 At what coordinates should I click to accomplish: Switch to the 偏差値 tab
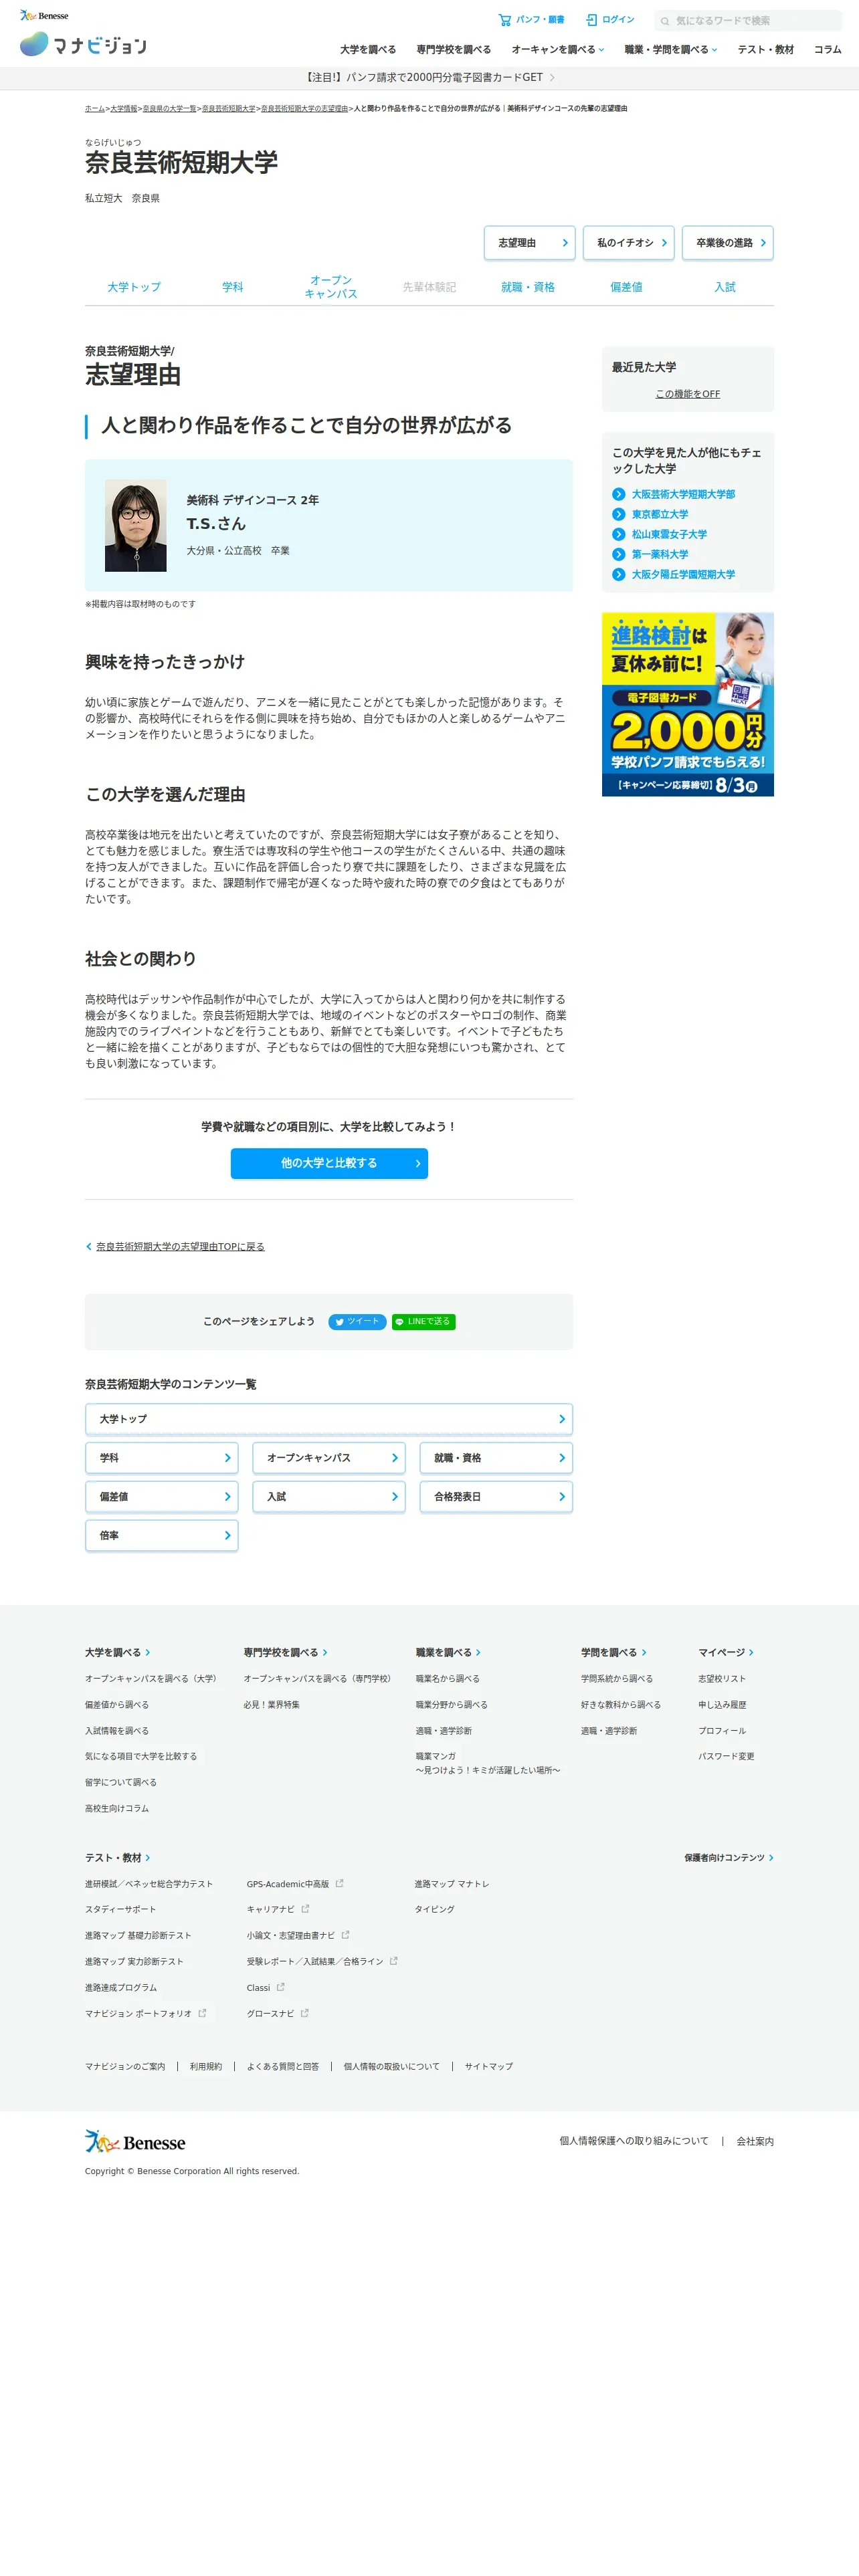click(626, 287)
